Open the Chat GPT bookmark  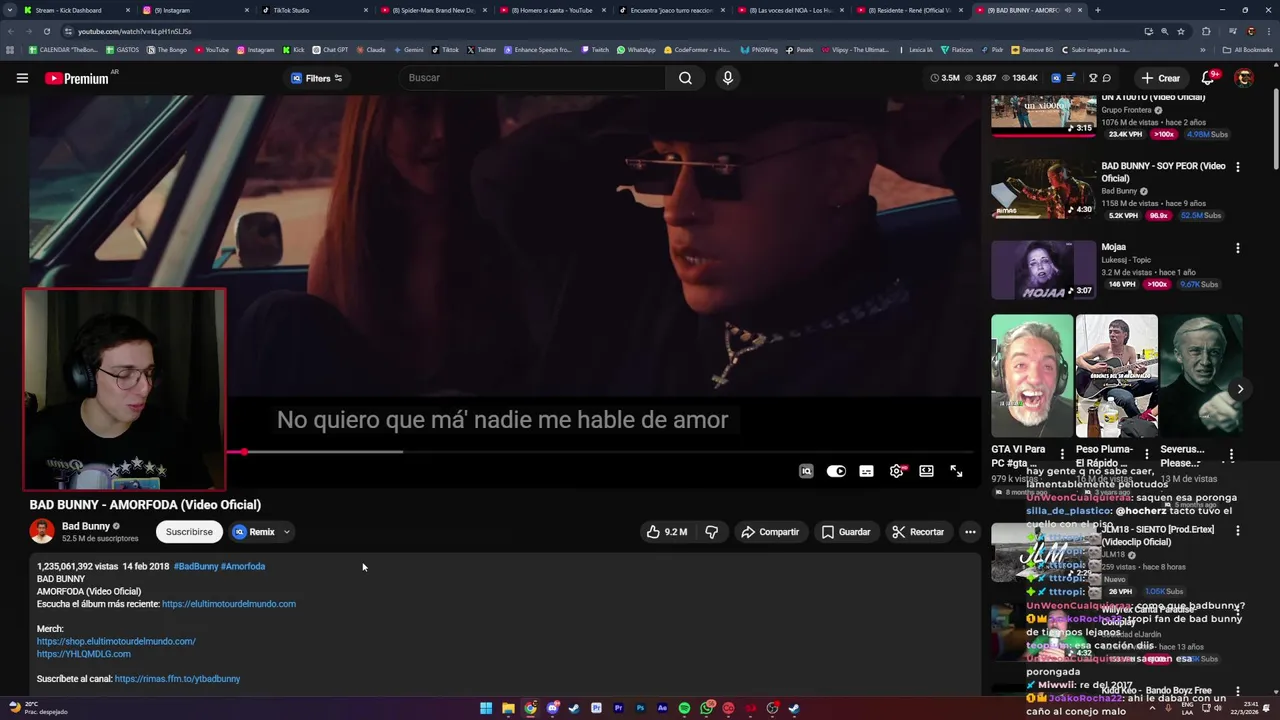pos(330,50)
